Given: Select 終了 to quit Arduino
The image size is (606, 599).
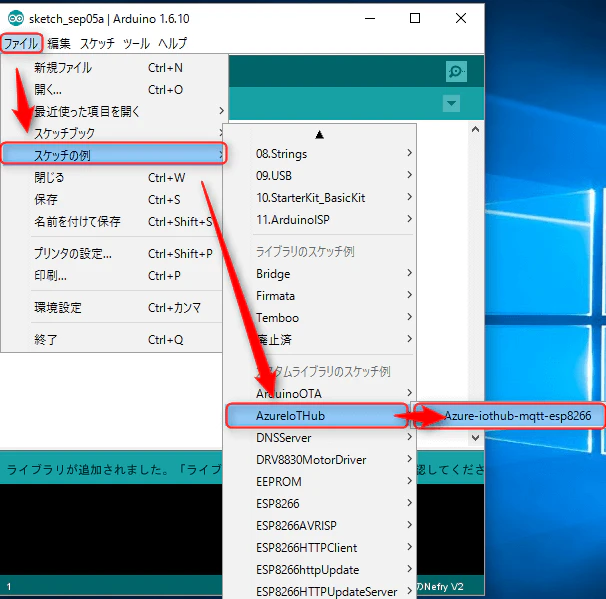Looking at the screenshot, I should (x=114, y=340).
